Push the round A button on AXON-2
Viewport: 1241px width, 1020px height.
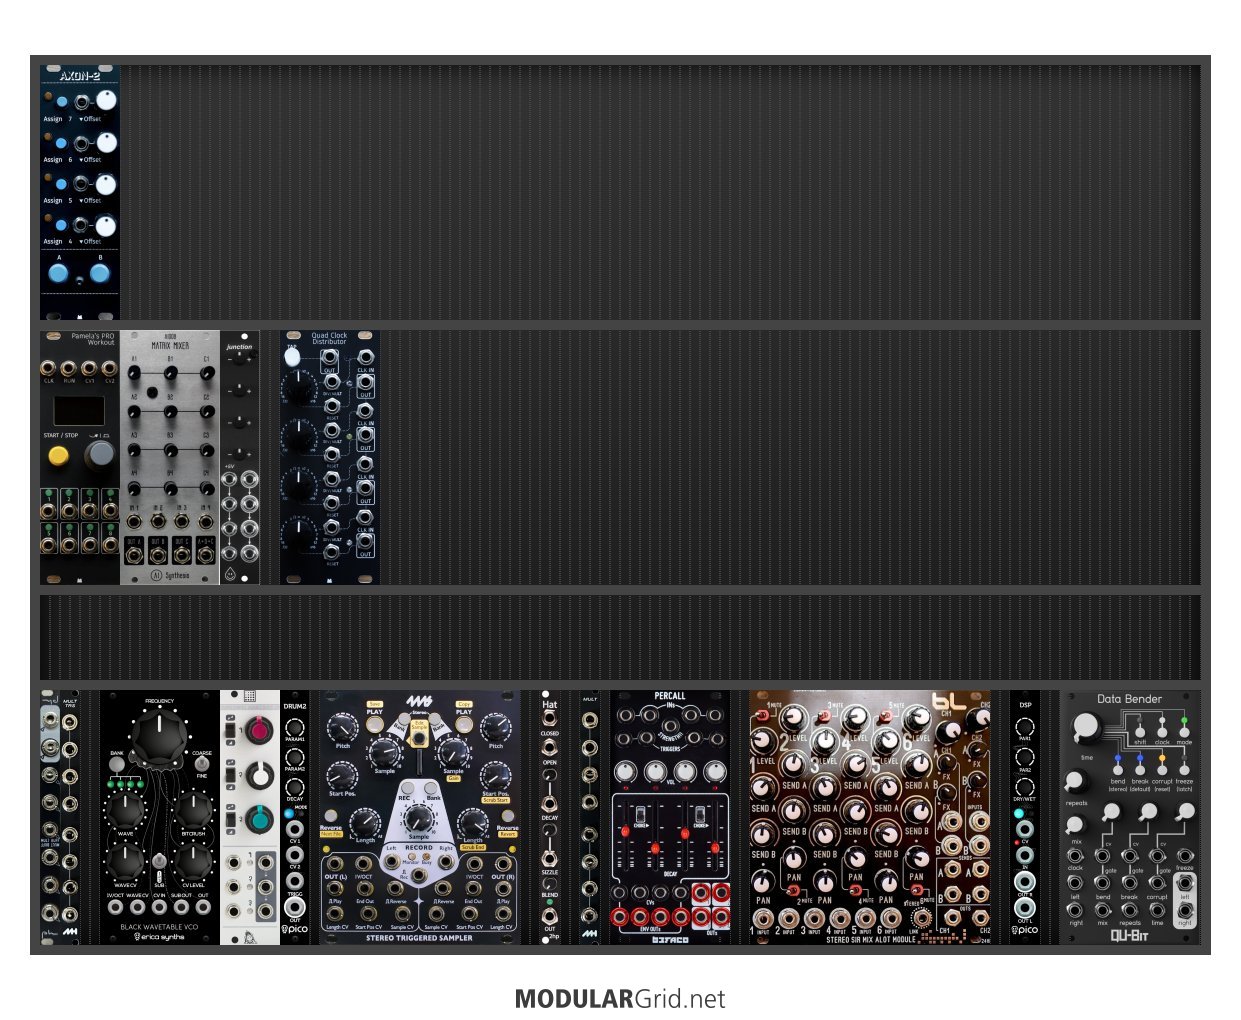coord(59,272)
